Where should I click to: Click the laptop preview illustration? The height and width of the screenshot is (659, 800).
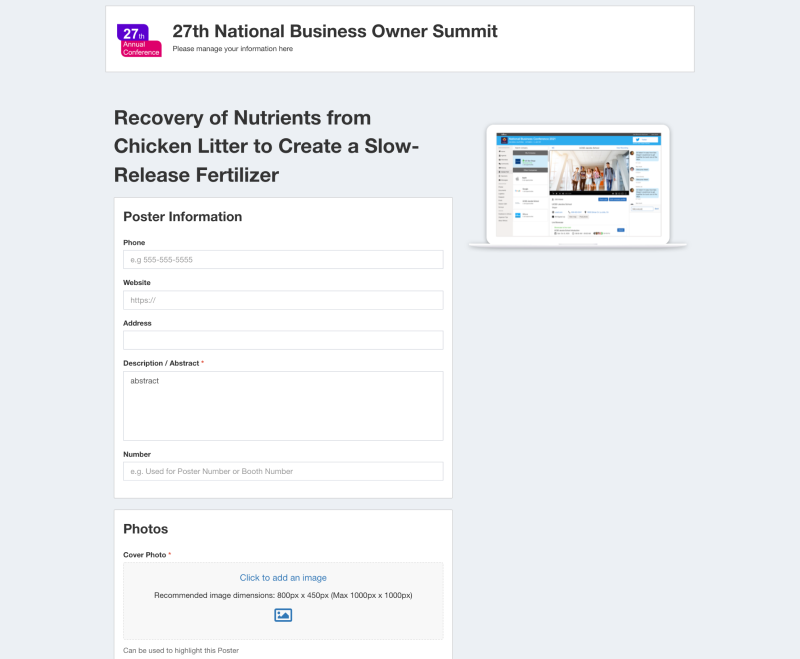click(577, 186)
